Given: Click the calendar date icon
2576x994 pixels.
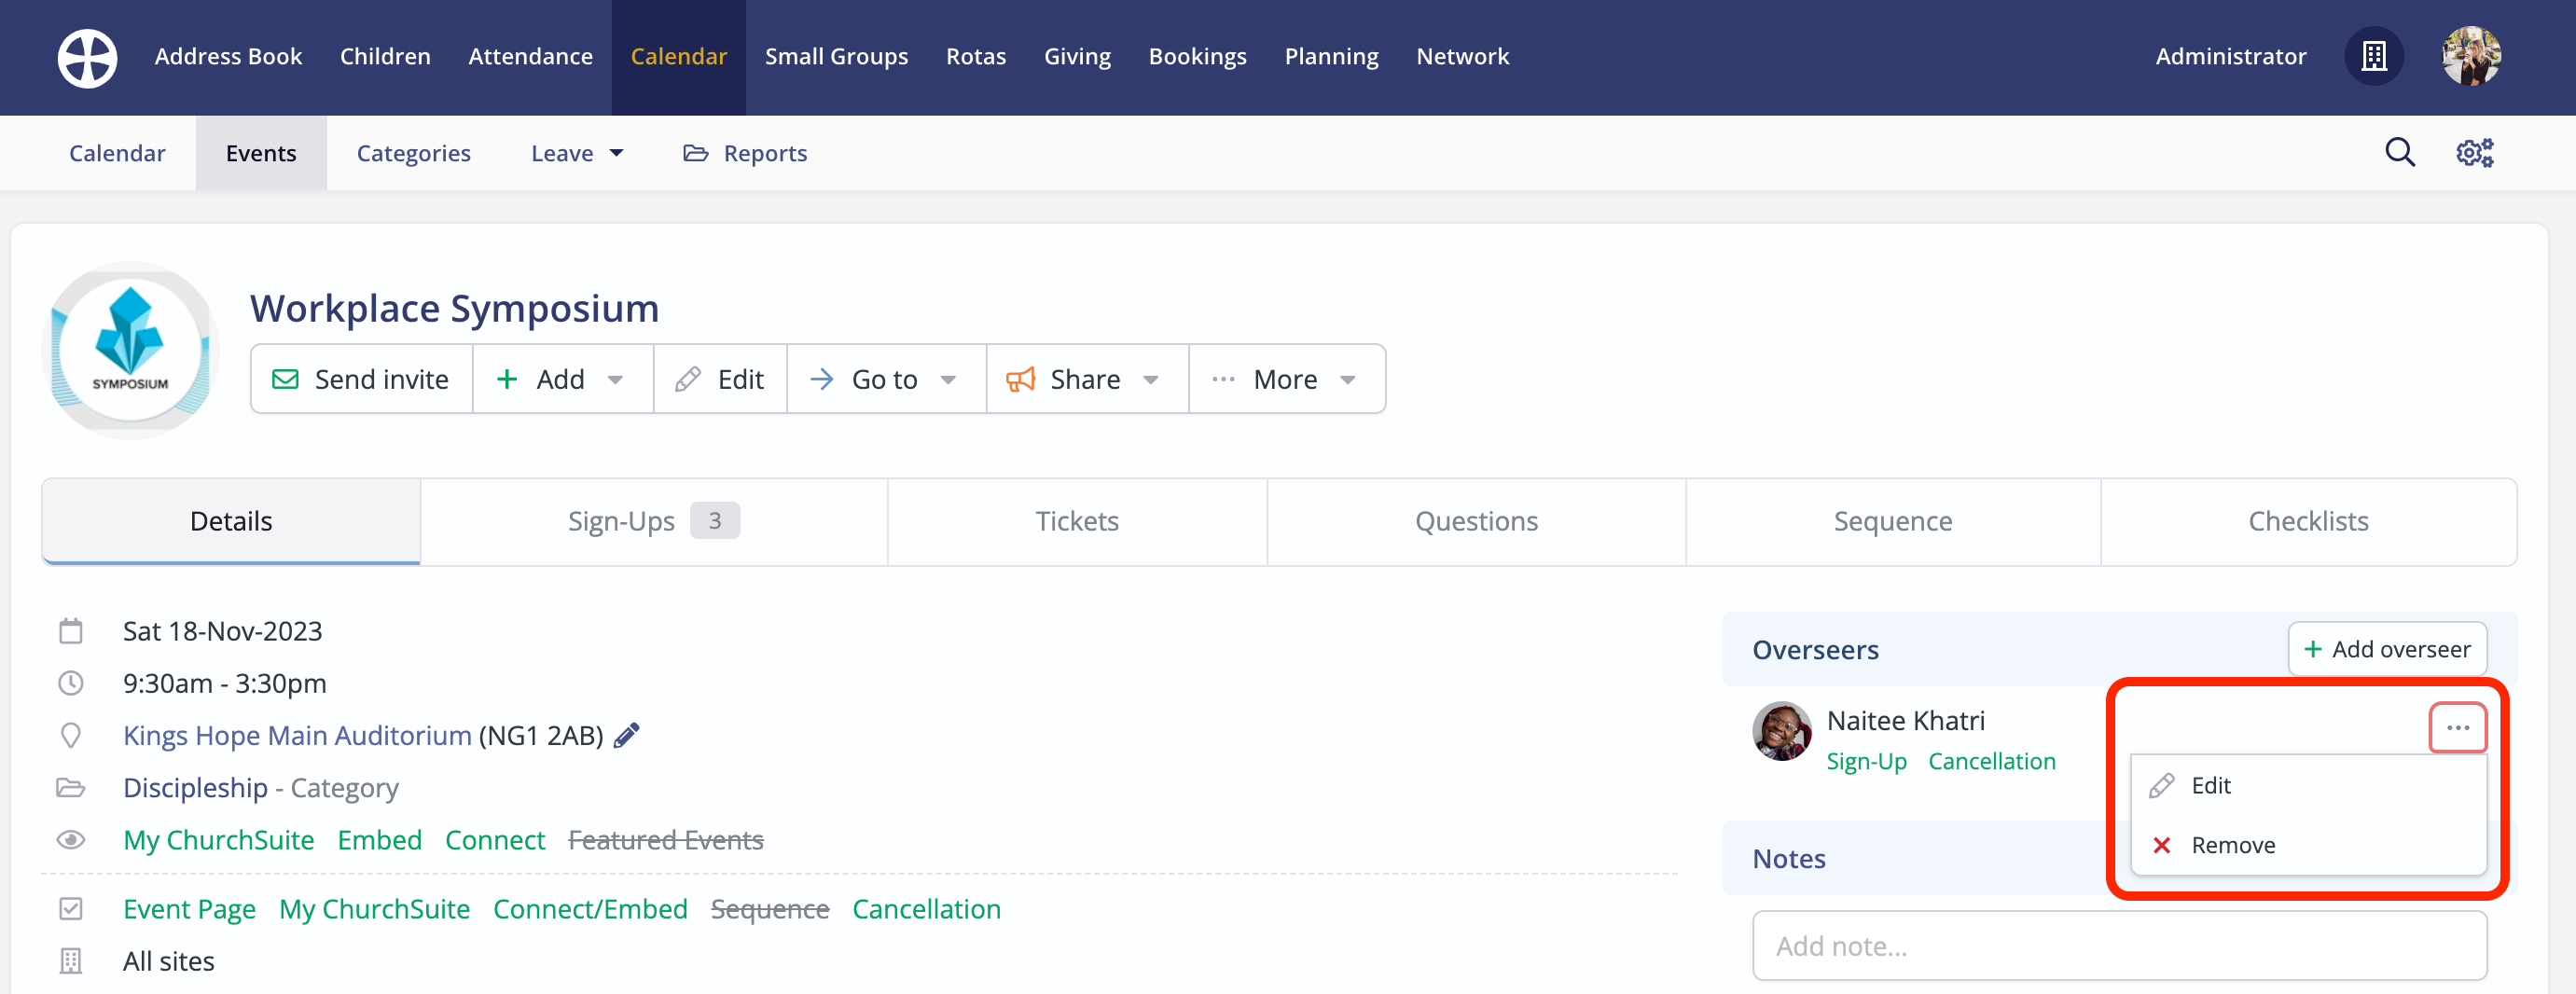Looking at the screenshot, I should point(71,631).
